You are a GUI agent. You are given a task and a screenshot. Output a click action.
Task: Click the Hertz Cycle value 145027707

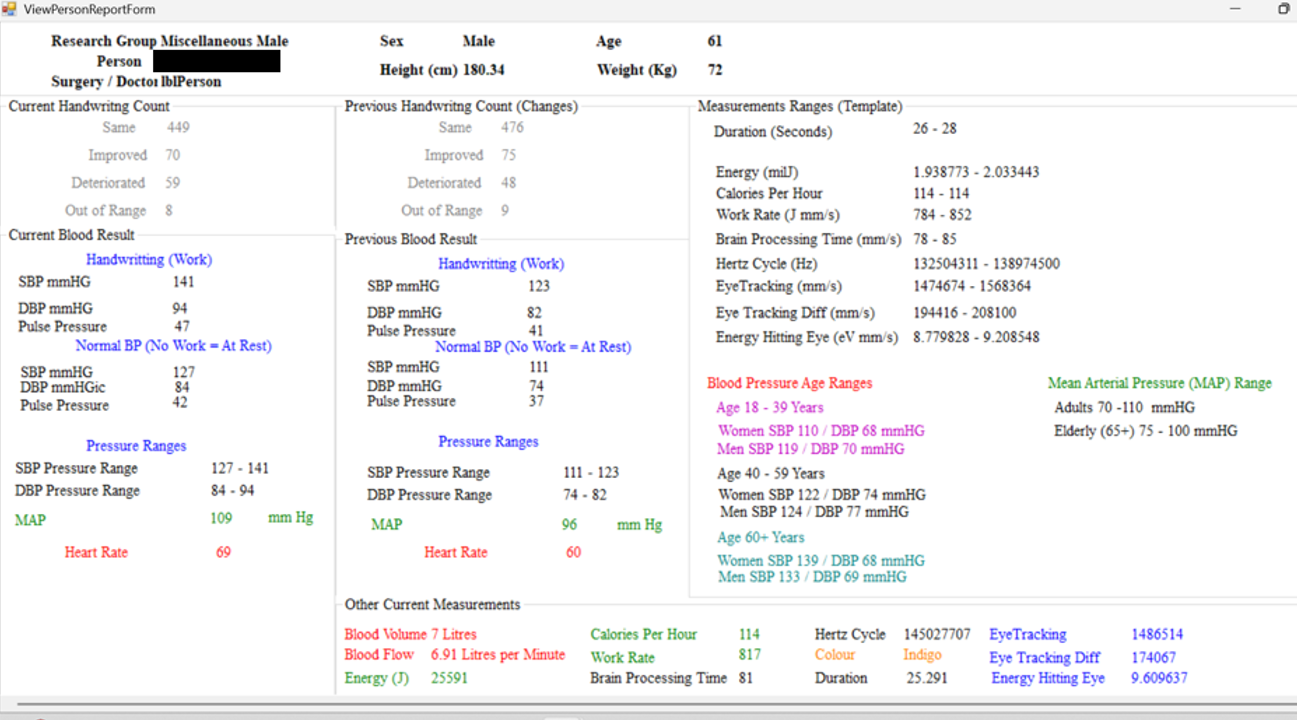(937, 634)
